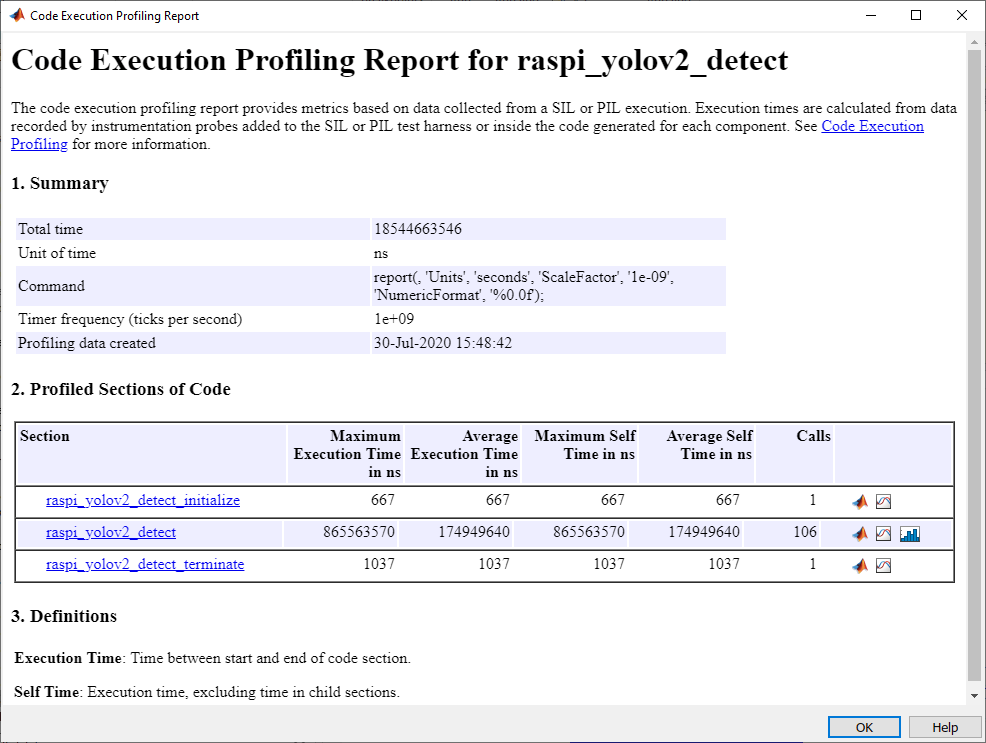Open raspi_yolov2_detect execution times in MATLAB
The height and width of the screenshot is (743, 986).
[859, 533]
